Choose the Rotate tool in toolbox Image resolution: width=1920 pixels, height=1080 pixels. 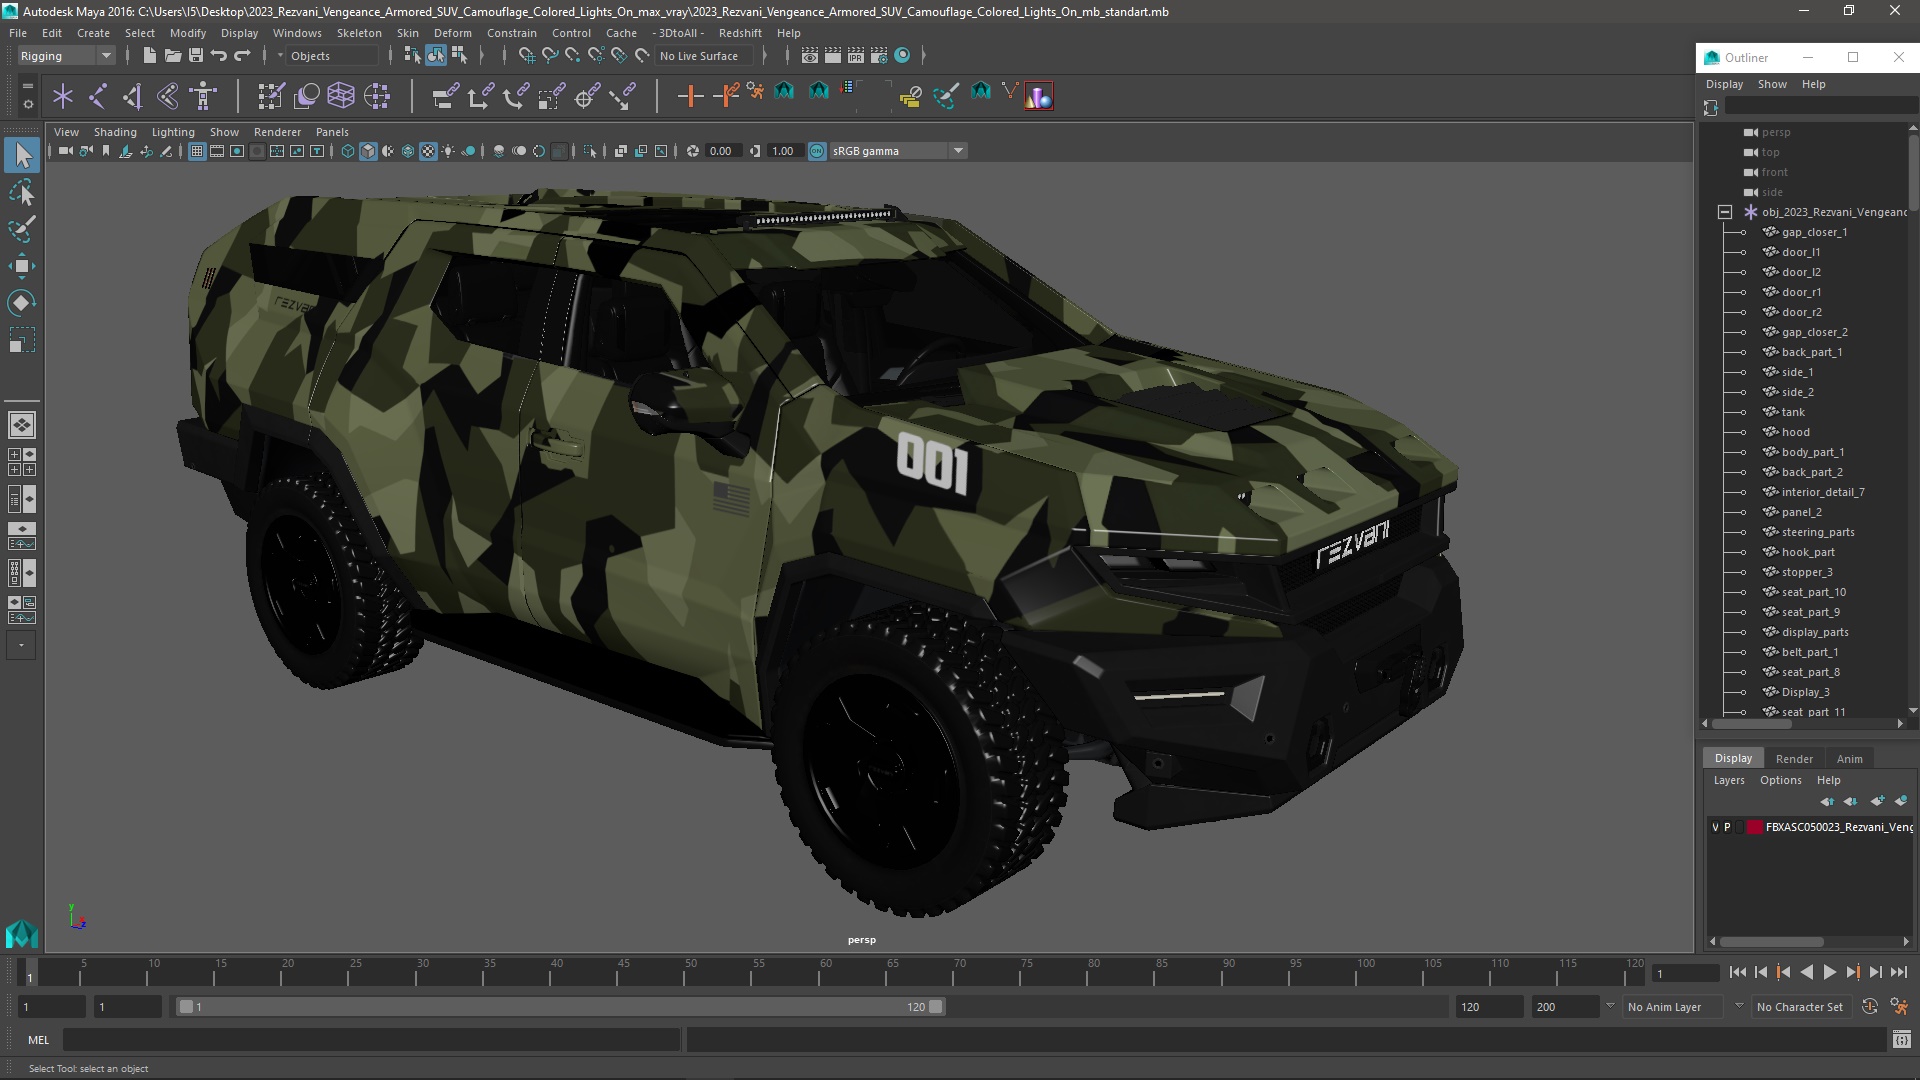pos(22,303)
